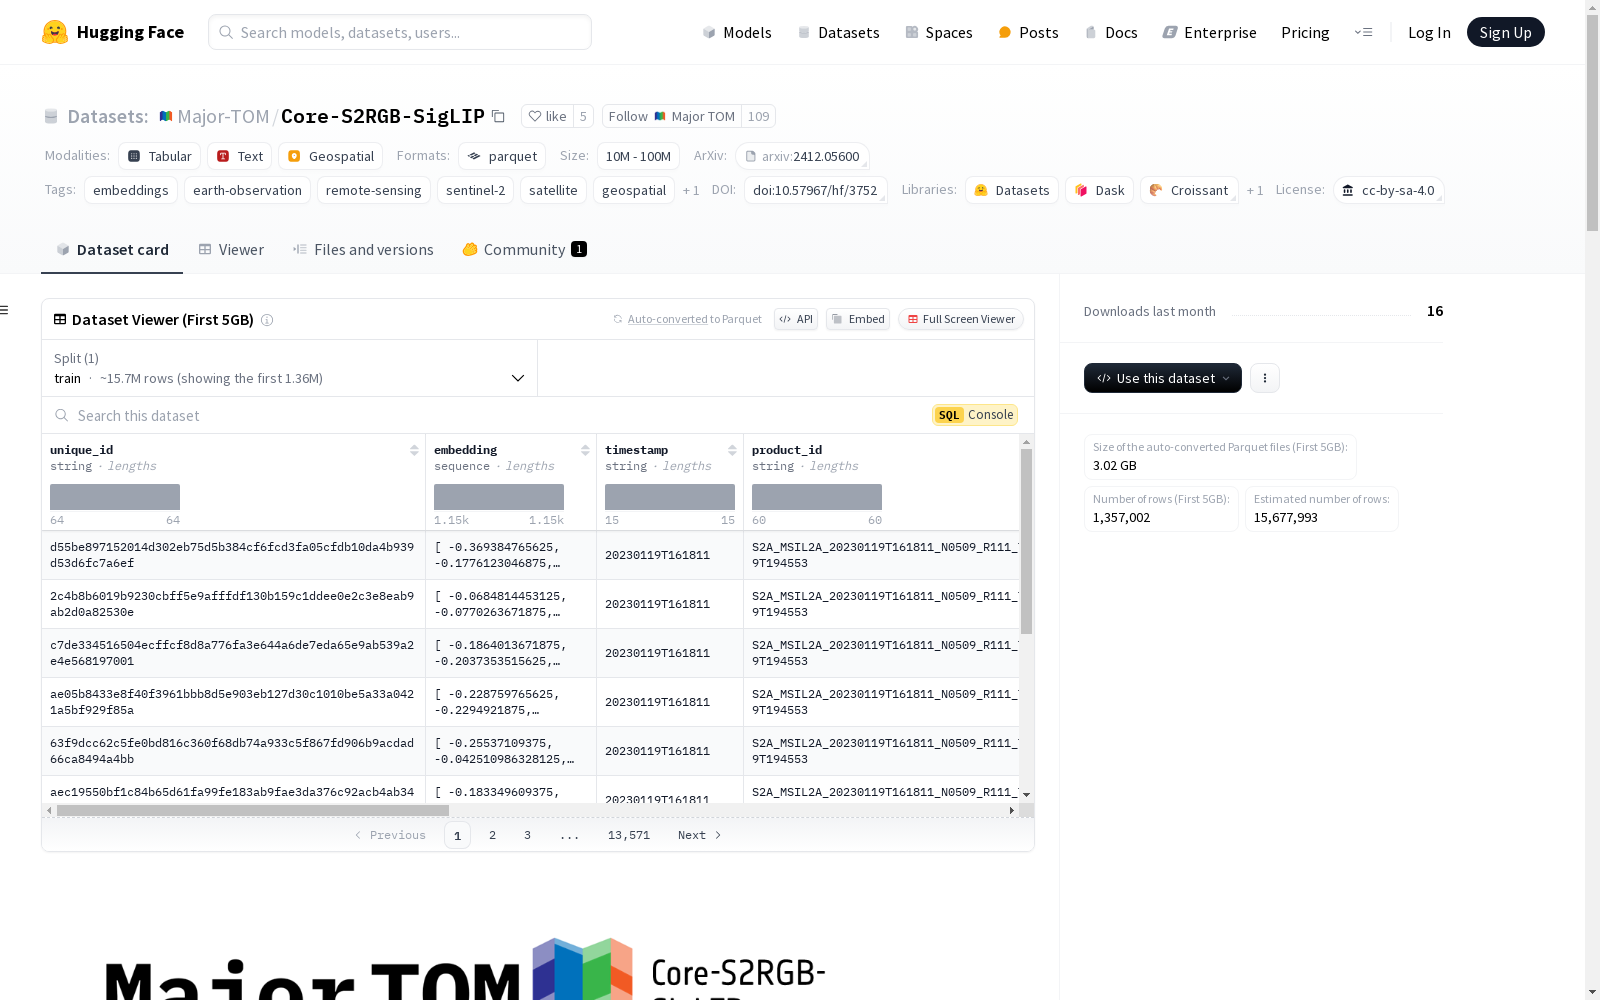Open the table of contents sidebar icon

tap(4, 310)
